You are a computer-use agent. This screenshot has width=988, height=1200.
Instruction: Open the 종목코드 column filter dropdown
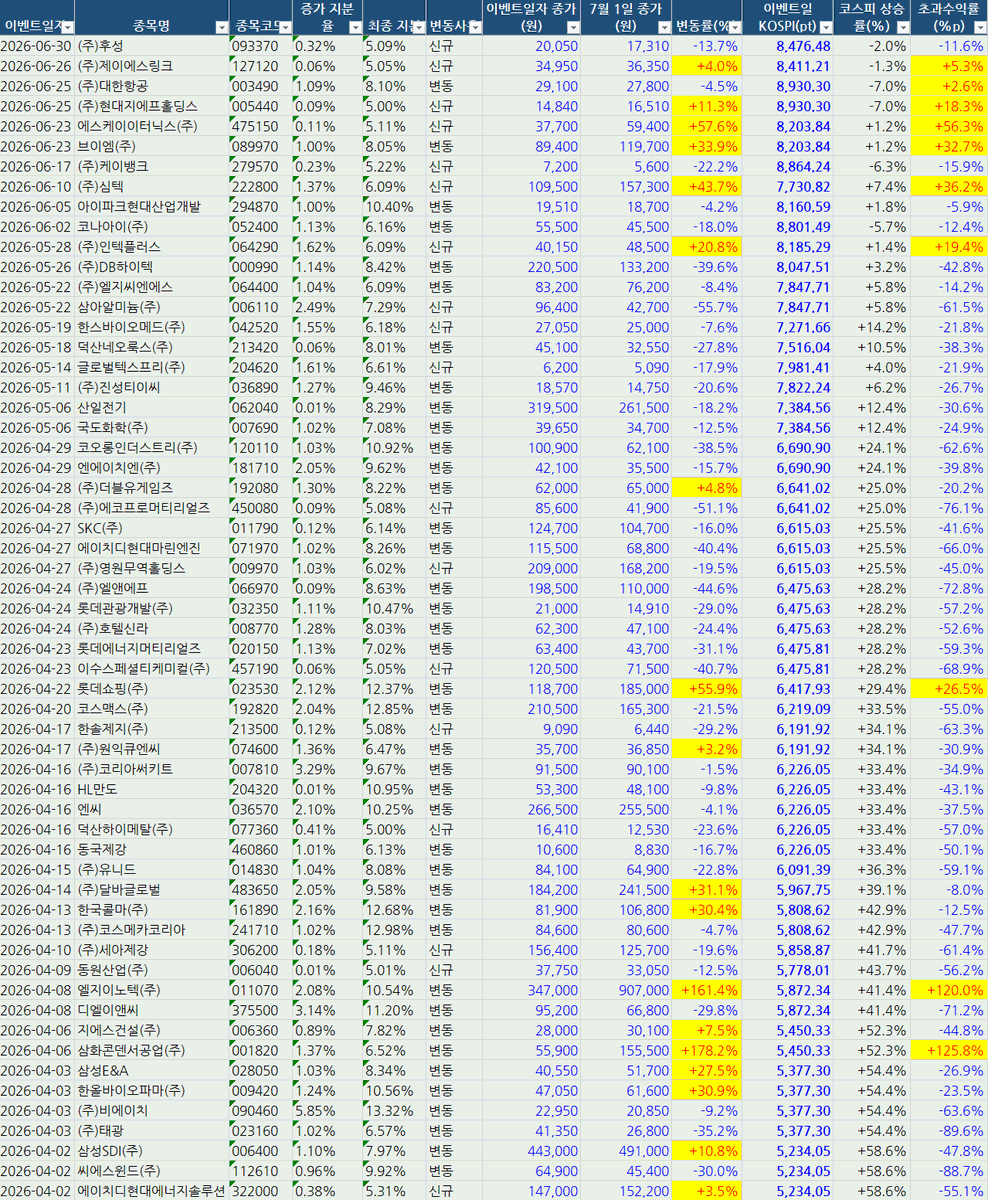(x=285, y=28)
